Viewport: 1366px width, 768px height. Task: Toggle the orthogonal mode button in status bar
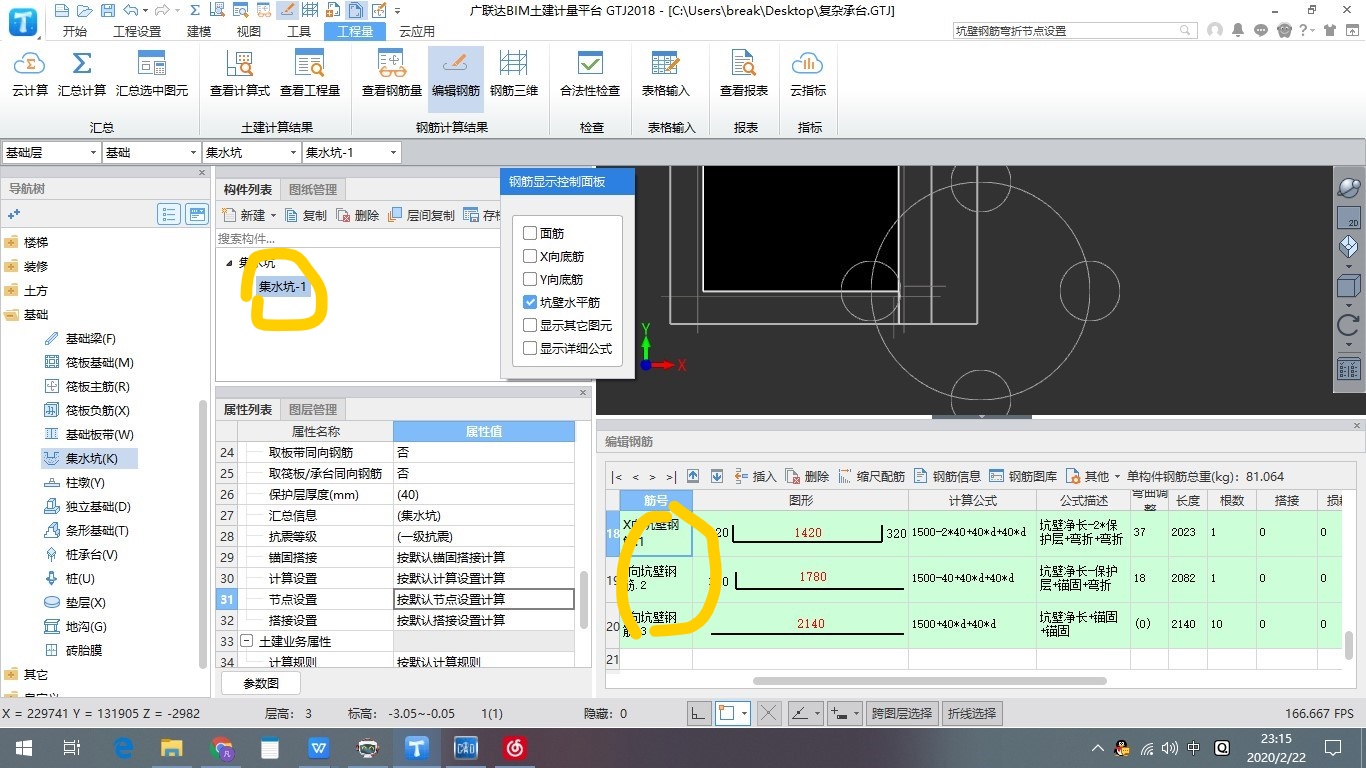tap(699, 713)
